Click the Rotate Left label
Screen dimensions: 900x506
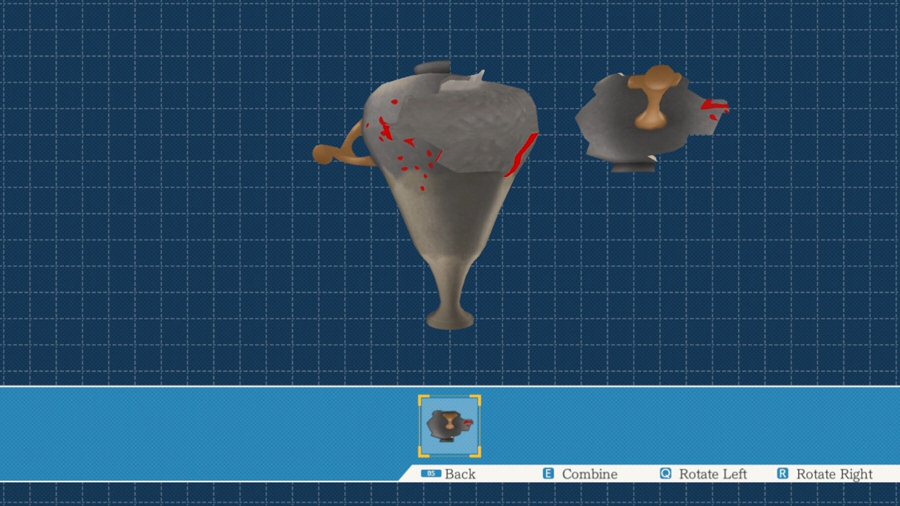click(713, 474)
